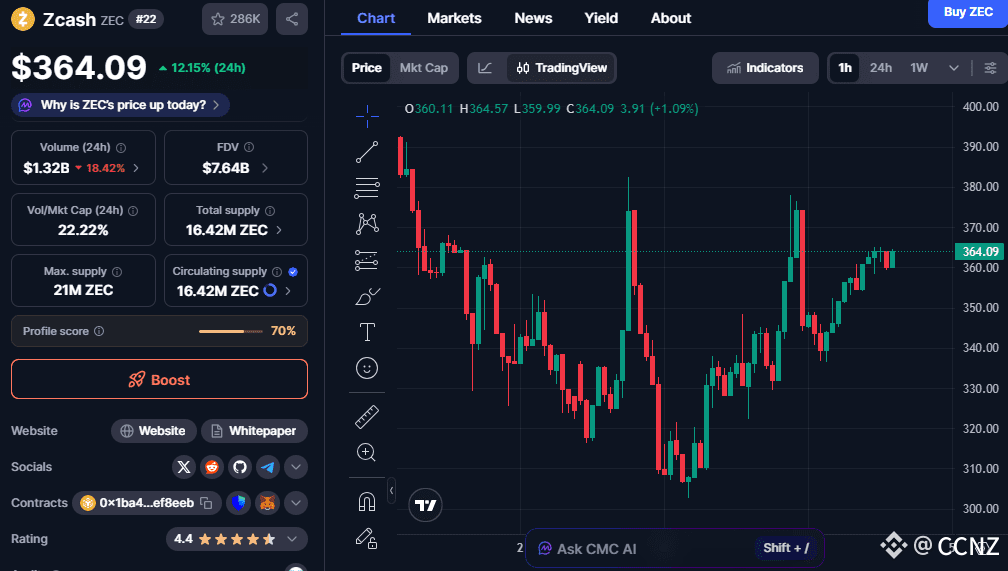Show info tooltip for FDV
This screenshot has height=571, width=1008.
[x=249, y=147]
